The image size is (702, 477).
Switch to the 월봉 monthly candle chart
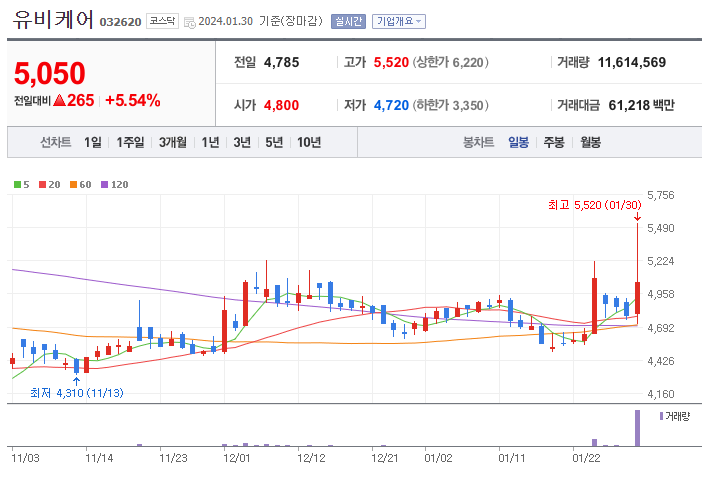[x=591, y=142]
